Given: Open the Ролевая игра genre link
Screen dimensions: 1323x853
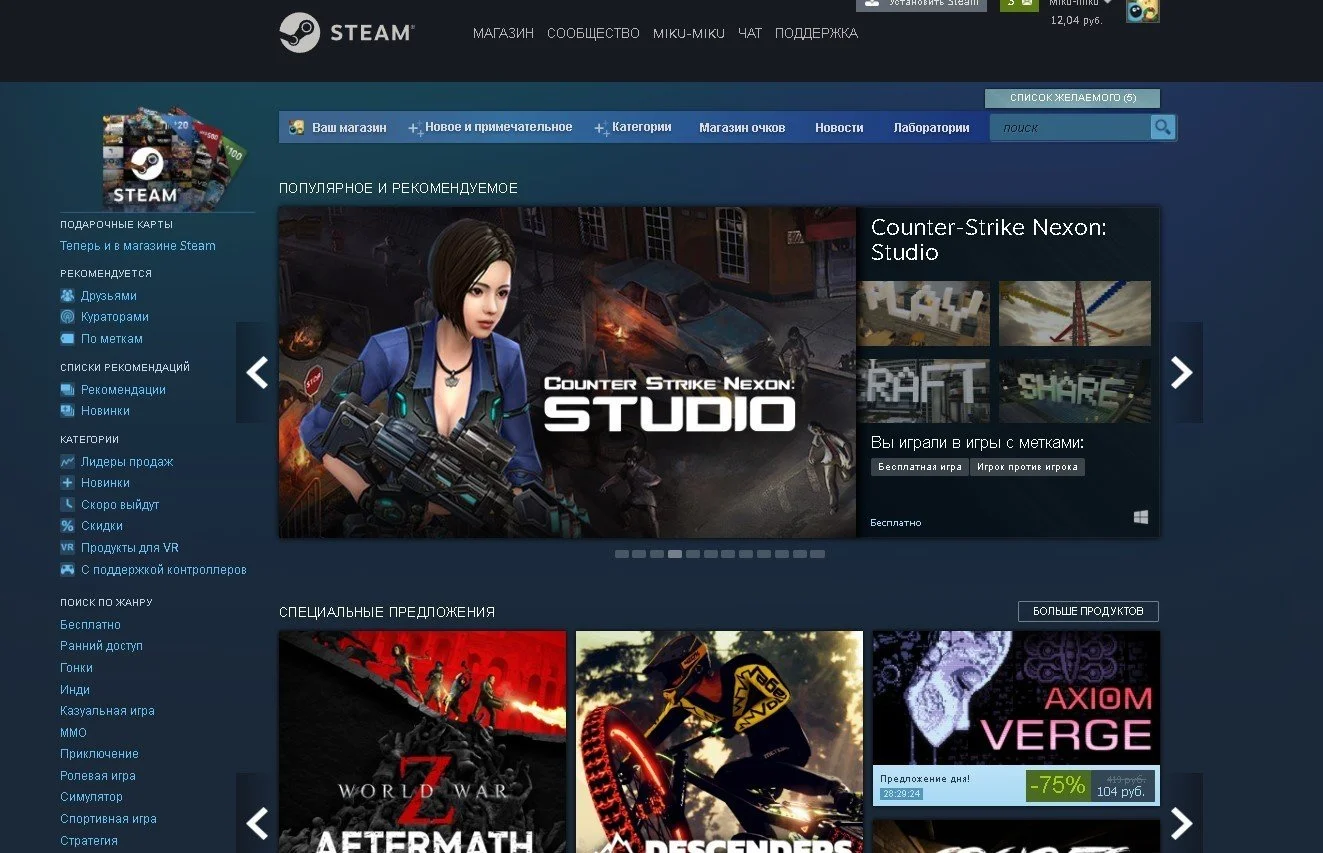Looking at the screenshot, I should (97, 776).
